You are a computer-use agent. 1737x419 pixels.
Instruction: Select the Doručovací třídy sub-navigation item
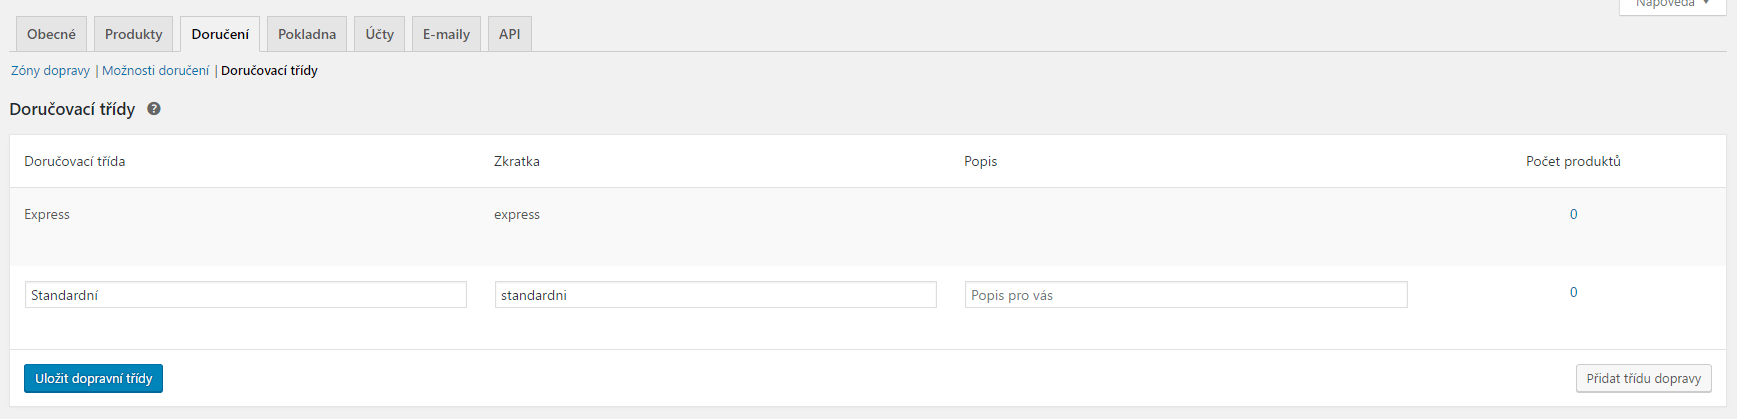(x=269, y=71)
